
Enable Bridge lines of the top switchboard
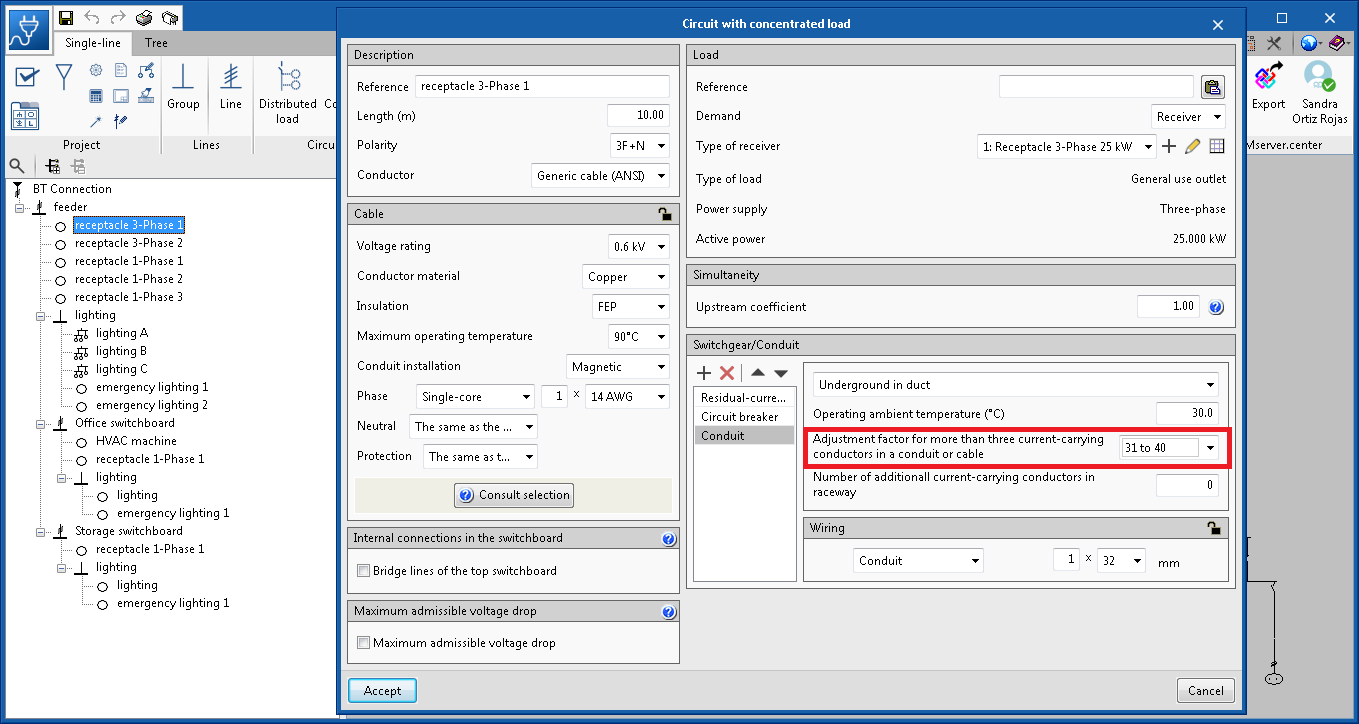pos(364,571)
